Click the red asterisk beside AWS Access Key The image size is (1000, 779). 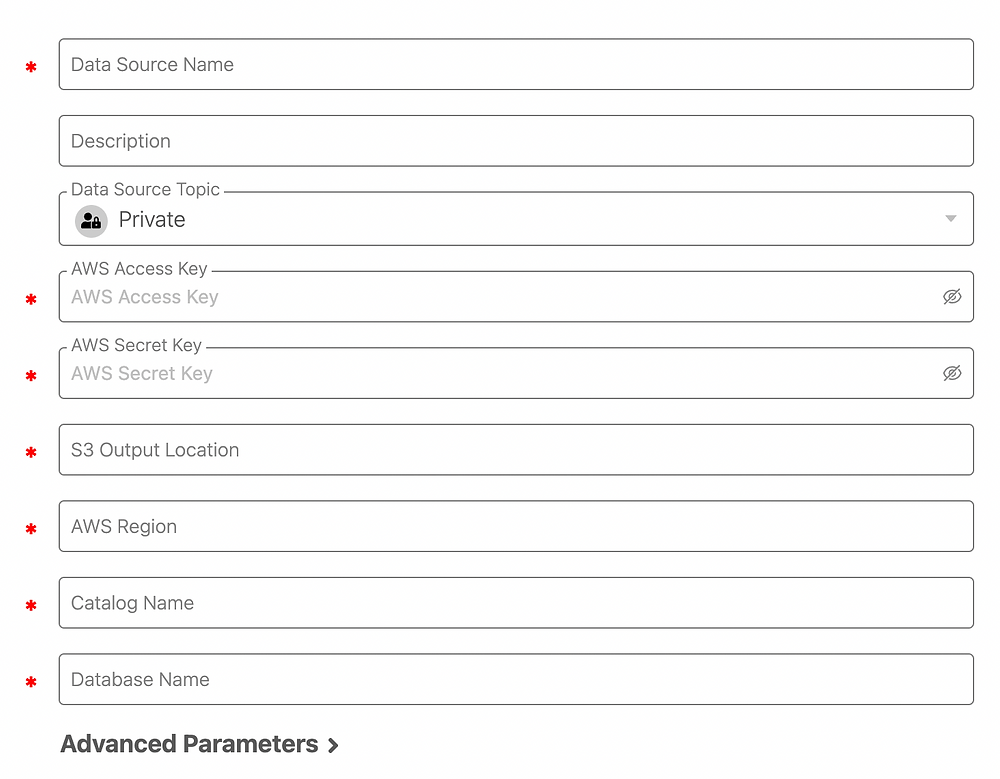point(31,299)
